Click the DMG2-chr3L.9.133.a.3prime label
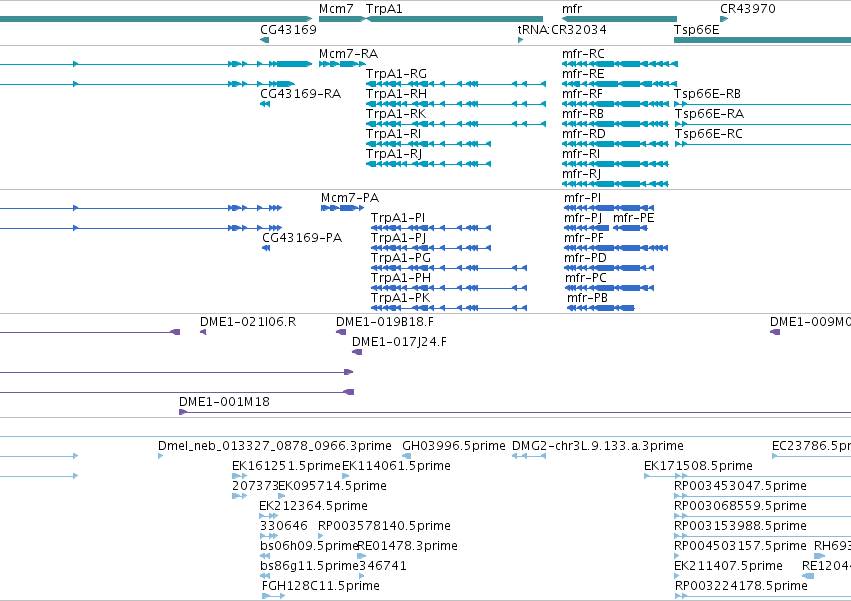The image size is (851, 601). coord(598,446)
